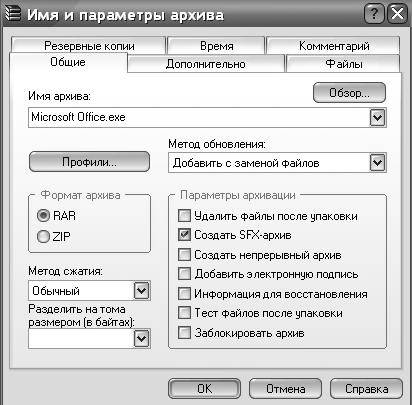
Task: Click the 'Профили...' button
Action: point(89,162)
